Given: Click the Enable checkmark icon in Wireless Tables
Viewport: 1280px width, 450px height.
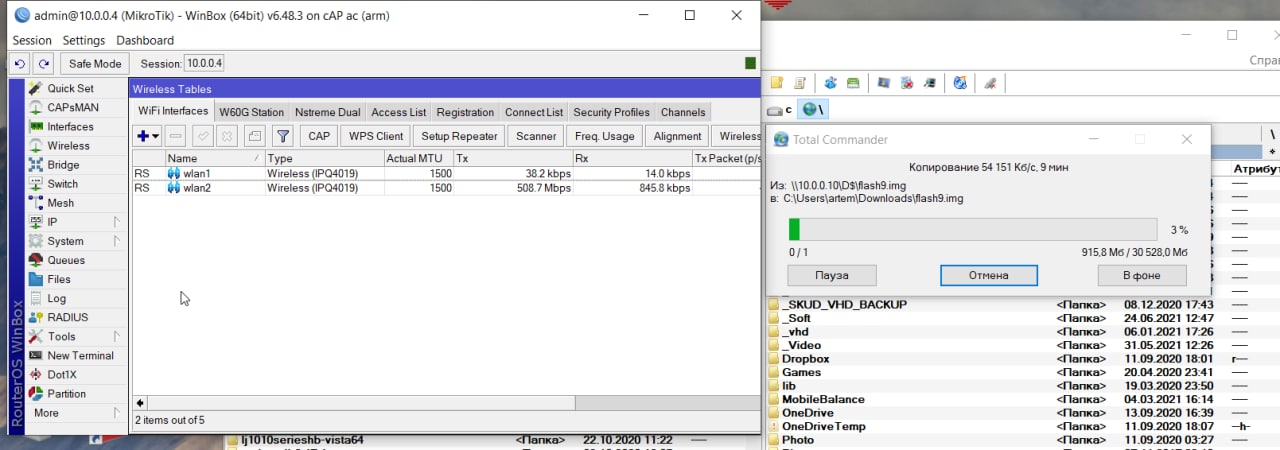Looking at the screenshot, I should click(x=202, y=136).
